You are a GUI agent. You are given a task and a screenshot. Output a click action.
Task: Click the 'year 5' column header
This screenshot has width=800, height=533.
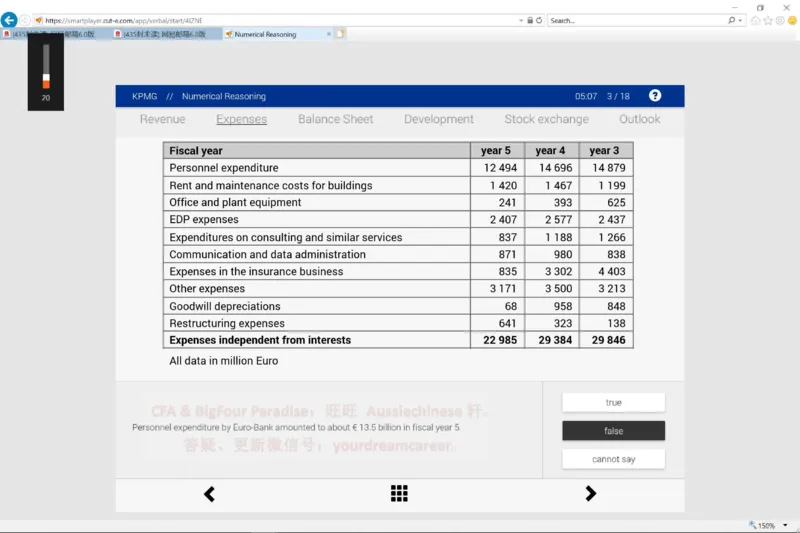click(x=496, y=150)
